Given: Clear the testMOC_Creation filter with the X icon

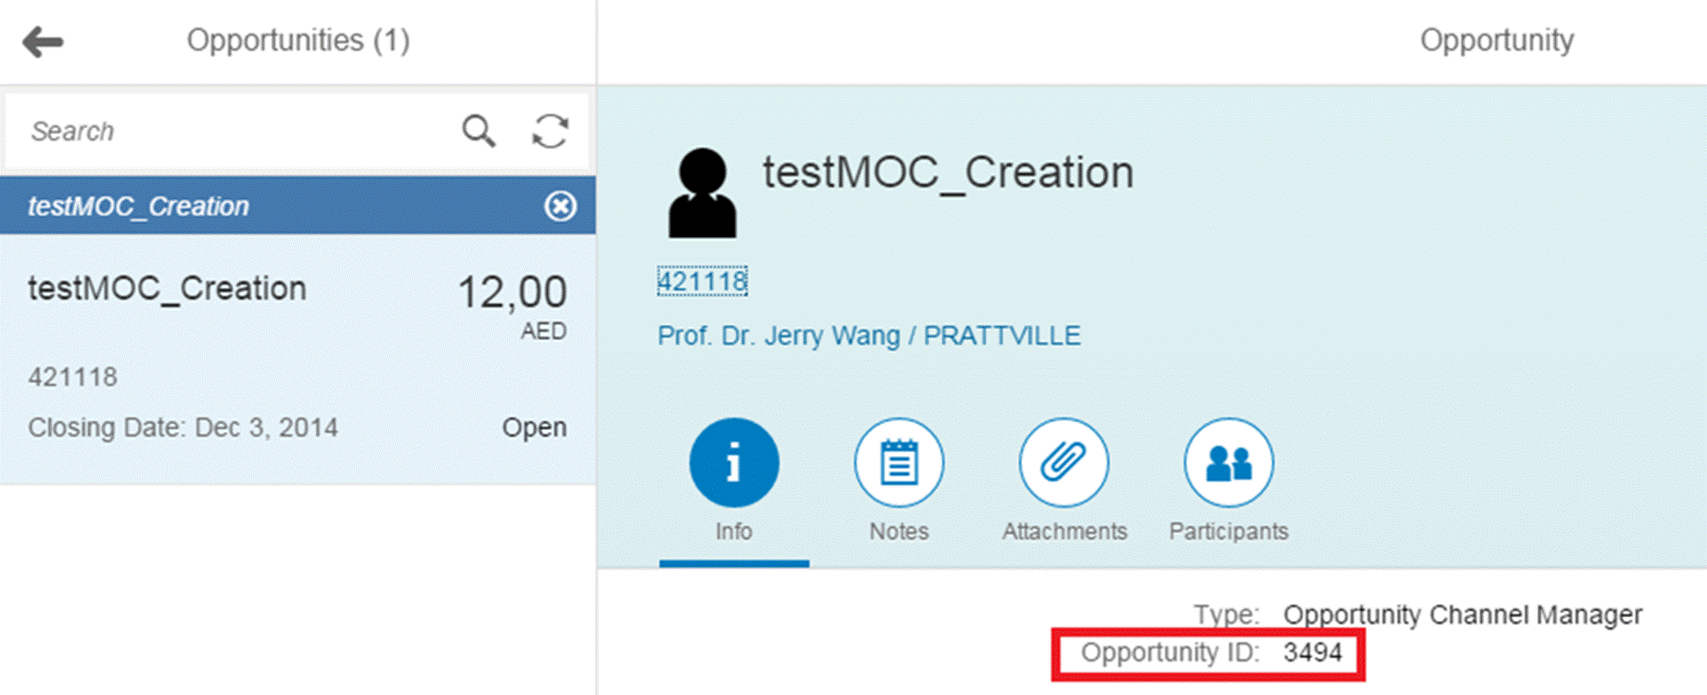Looking at the screenshot, I should click(560, 206).
